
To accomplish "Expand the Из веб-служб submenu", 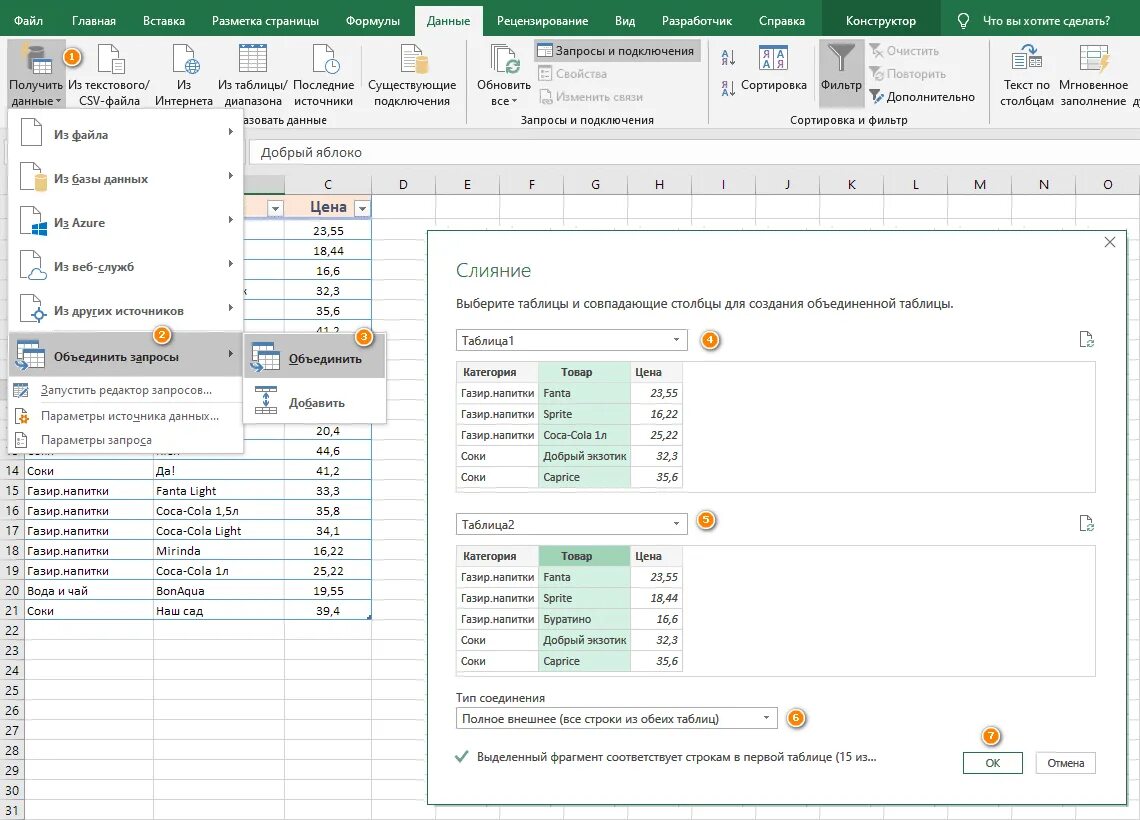I will pos(125,266).
